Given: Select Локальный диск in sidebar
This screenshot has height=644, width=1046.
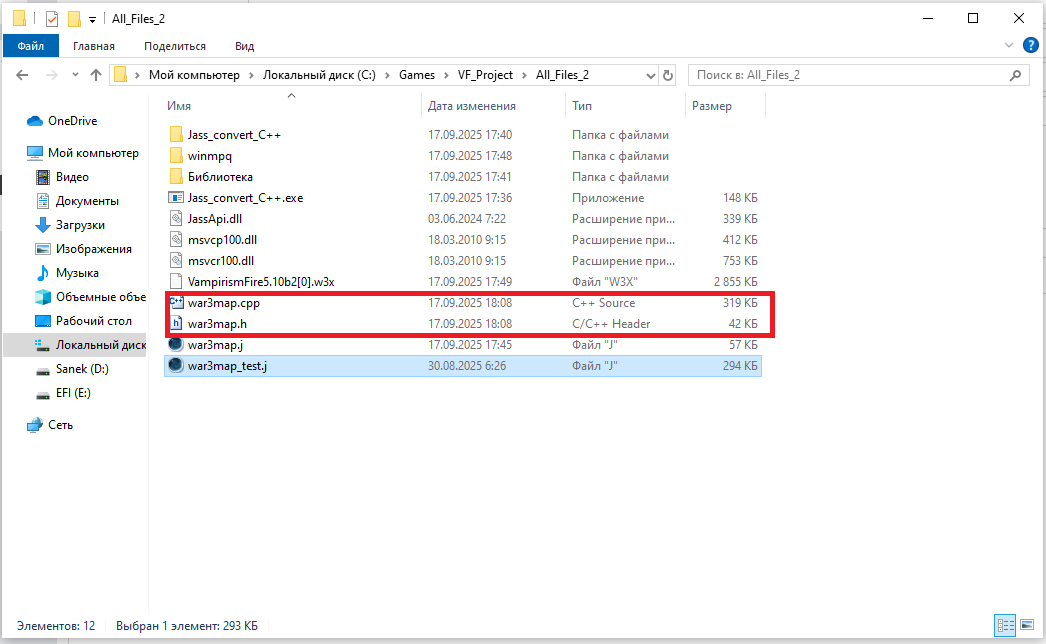Looking at the screenshot, I should tap(75, 345).
